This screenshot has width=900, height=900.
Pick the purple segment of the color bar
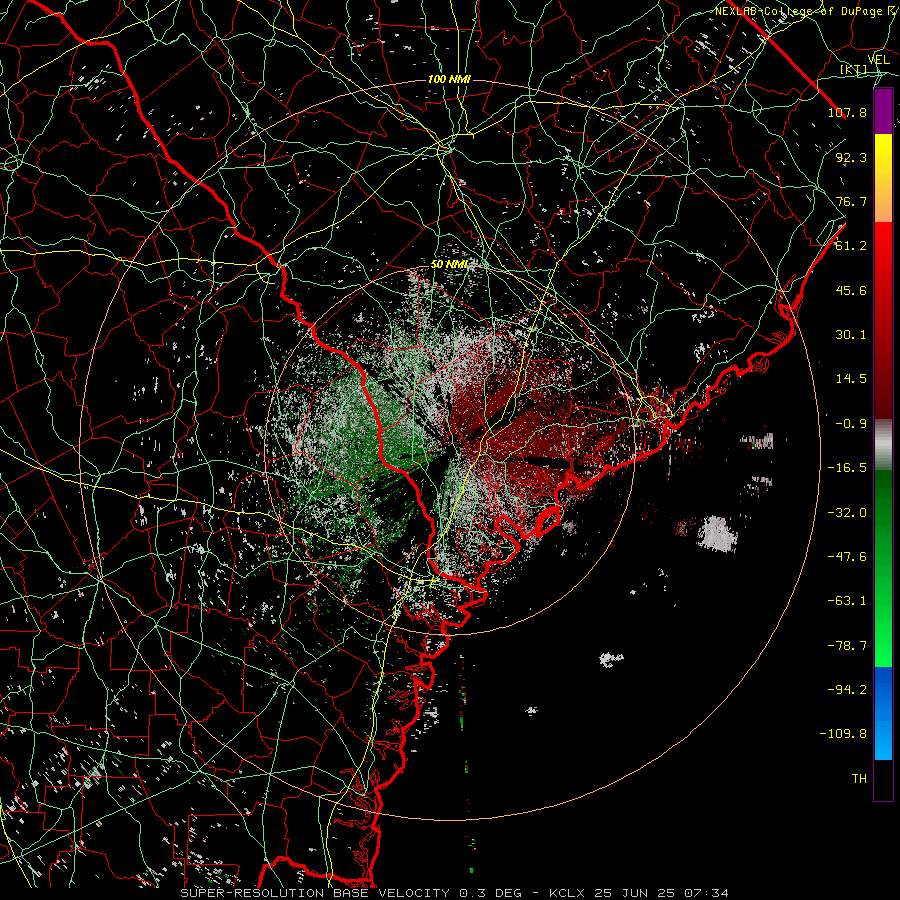(x=883, y=111)
